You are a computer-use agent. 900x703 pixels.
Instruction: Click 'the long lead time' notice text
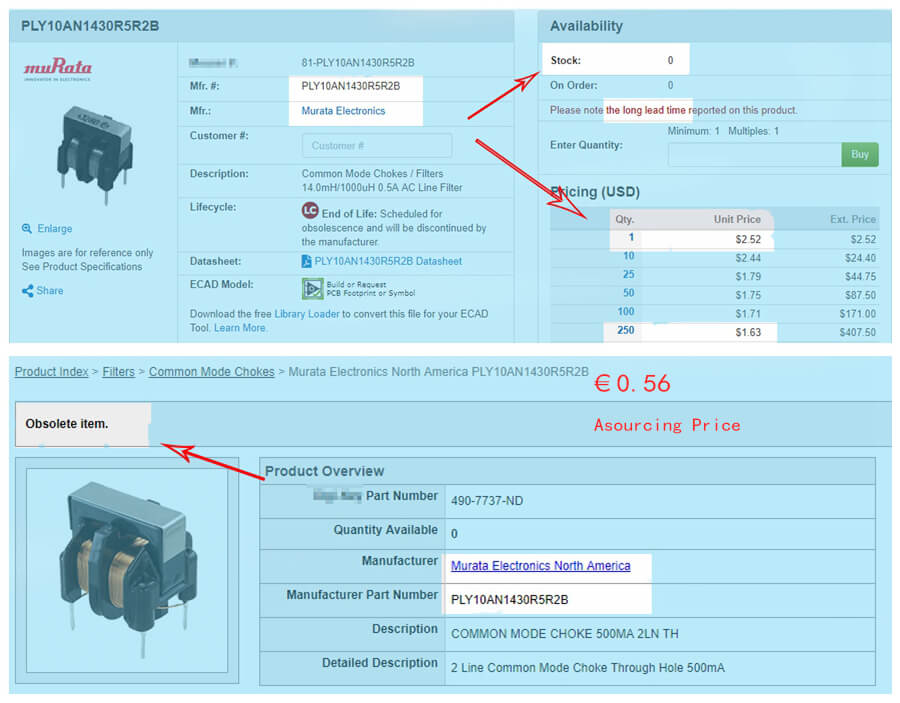(x=646, y=110)
